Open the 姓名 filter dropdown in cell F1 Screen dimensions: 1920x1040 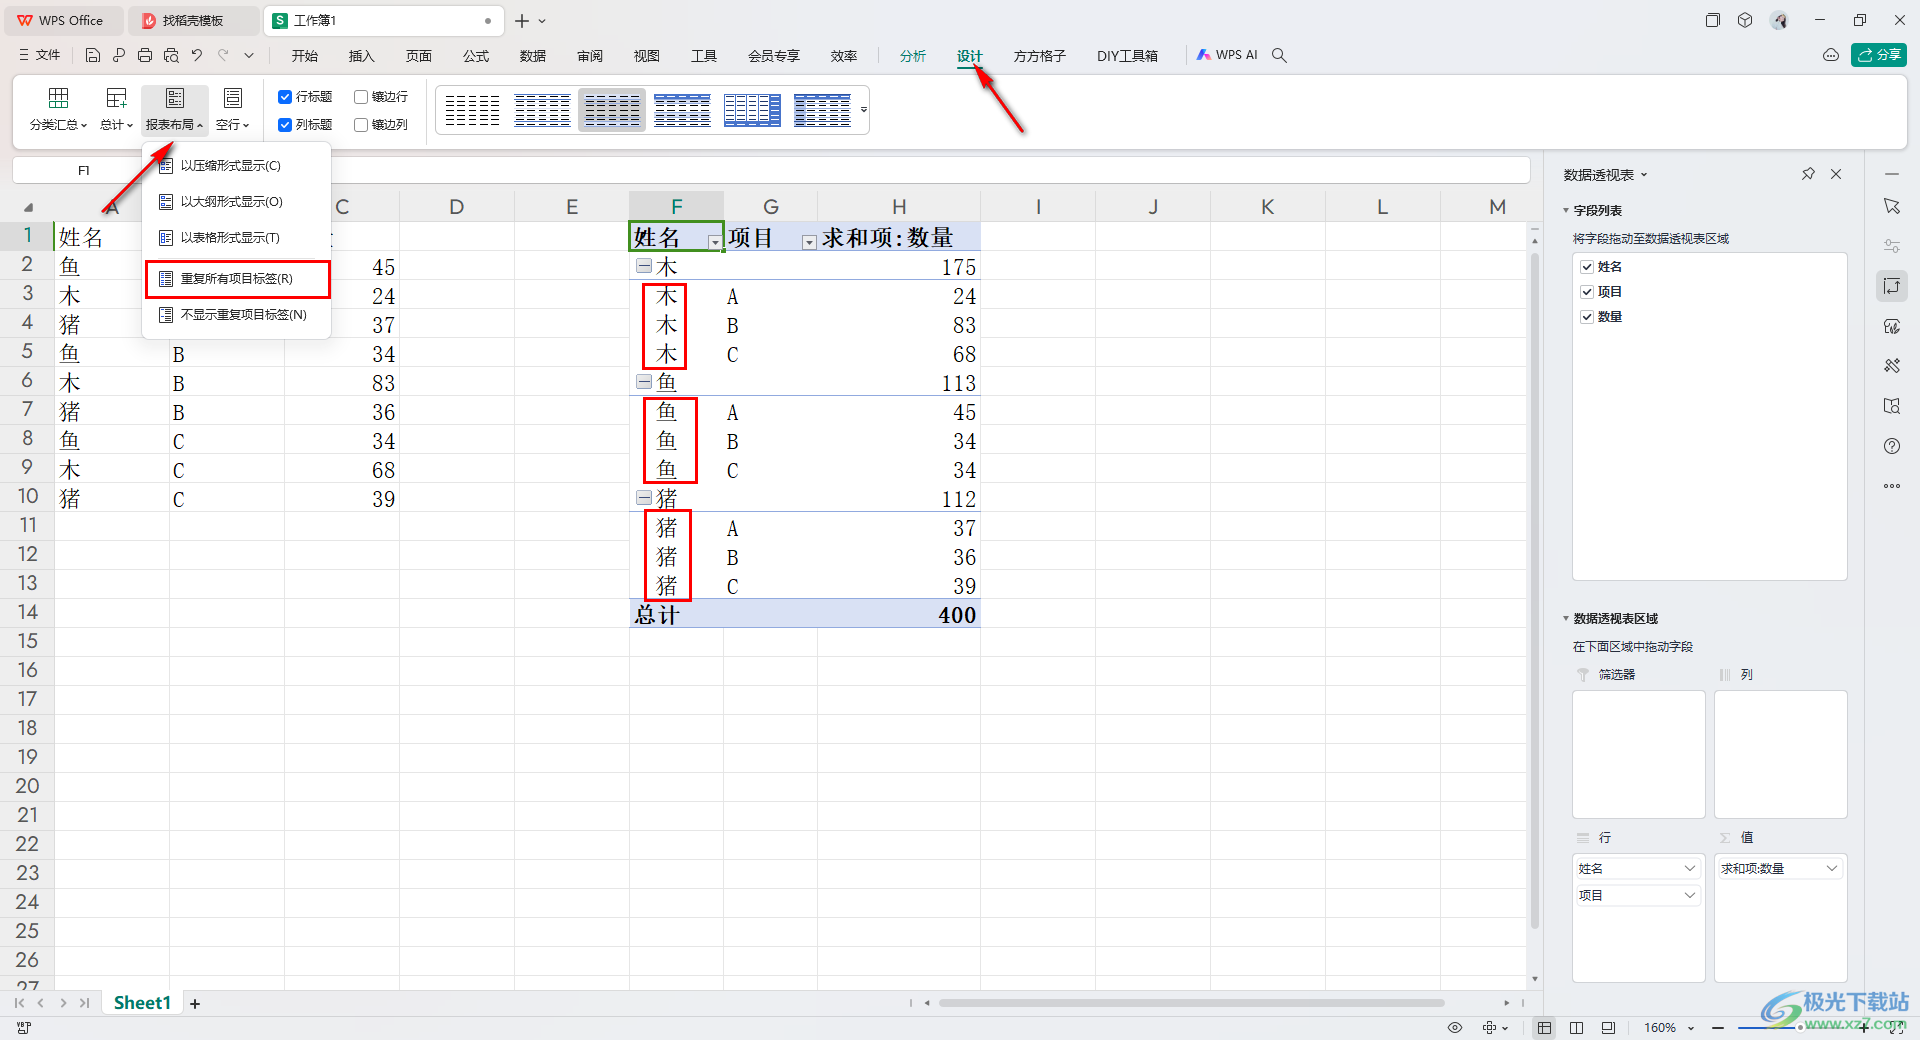[714, 242]
